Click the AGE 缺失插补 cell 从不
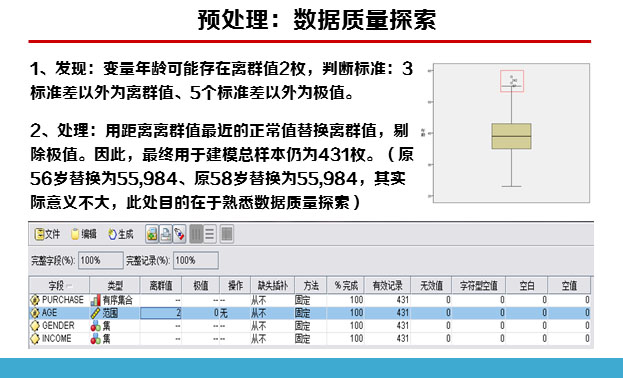The image size is (623, 378). [x=259, y=313]
